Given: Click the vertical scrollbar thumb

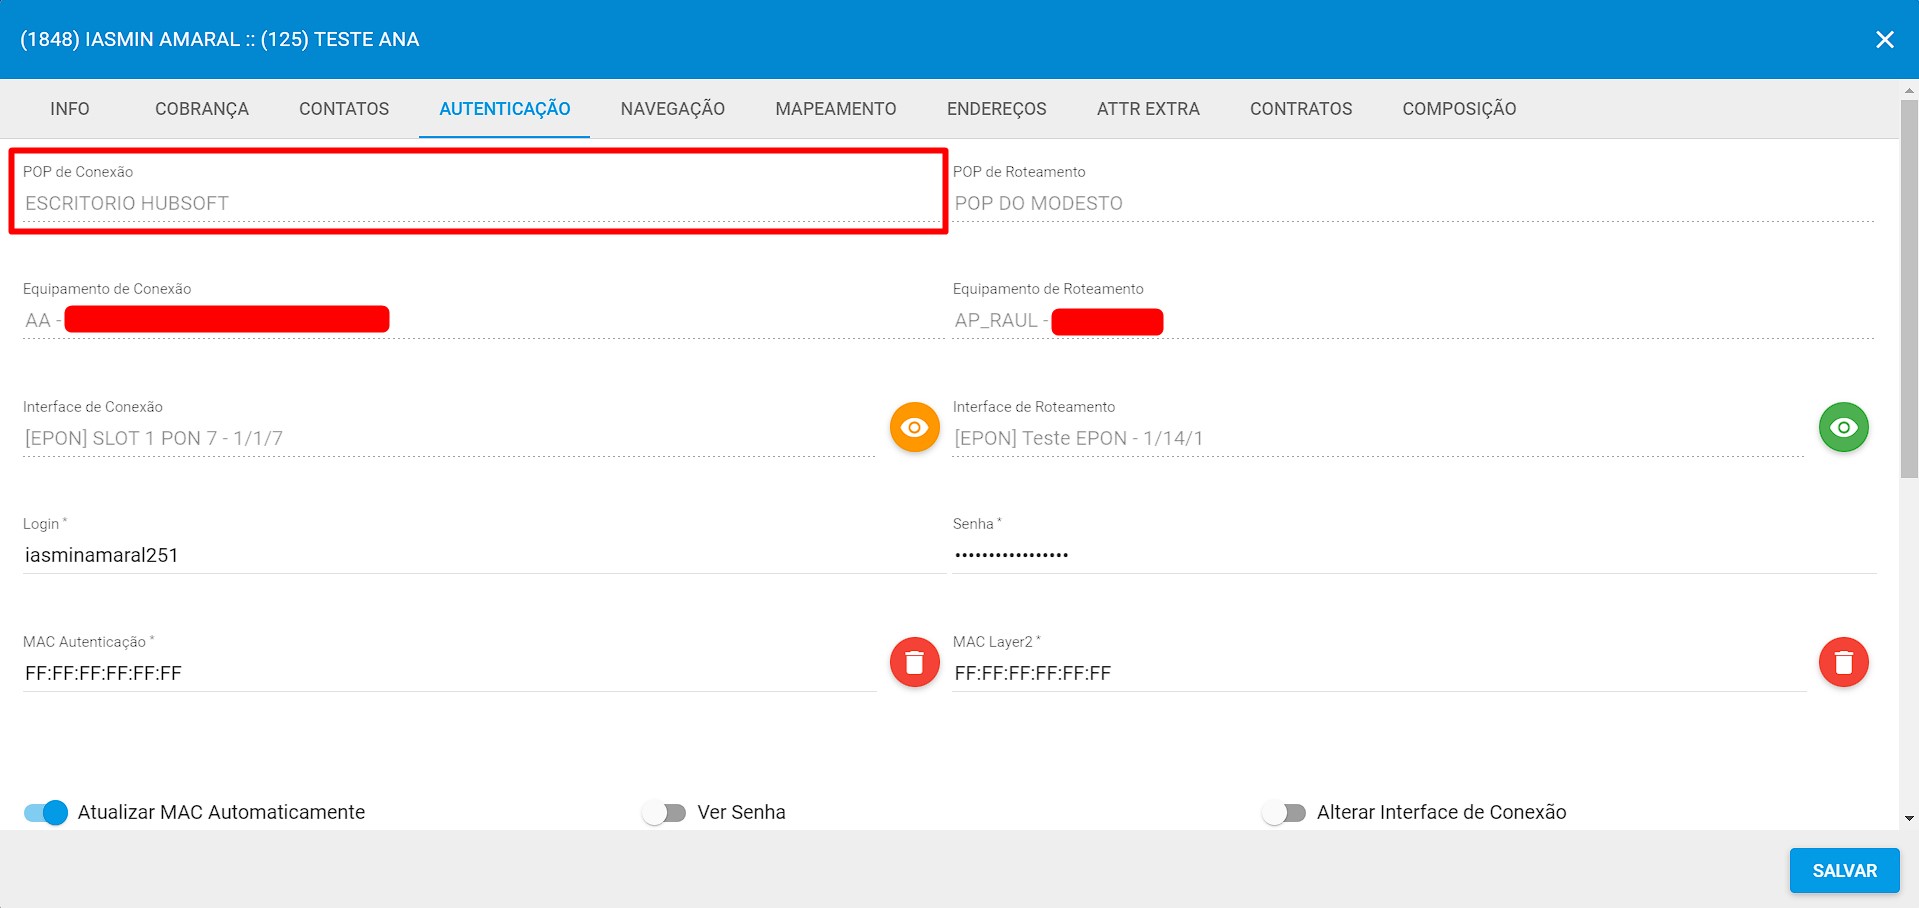Looking at the screenshot, I should coord(1909,290).
